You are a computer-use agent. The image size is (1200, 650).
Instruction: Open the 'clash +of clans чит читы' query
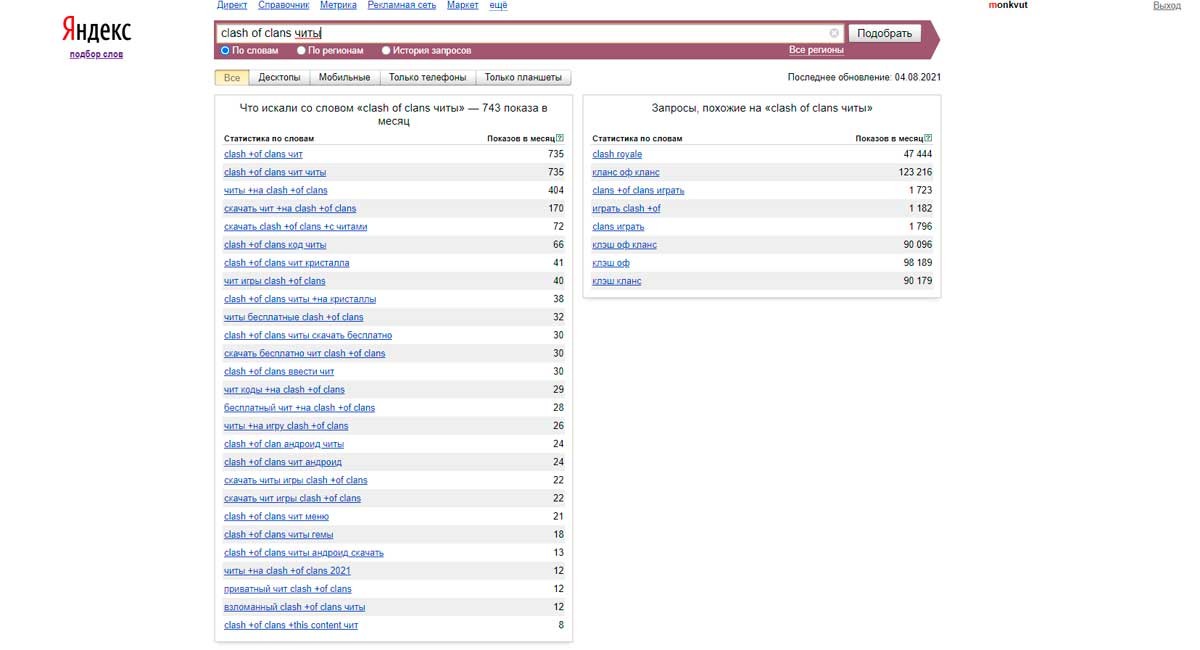pyautogui.click(x=275, y=172)
